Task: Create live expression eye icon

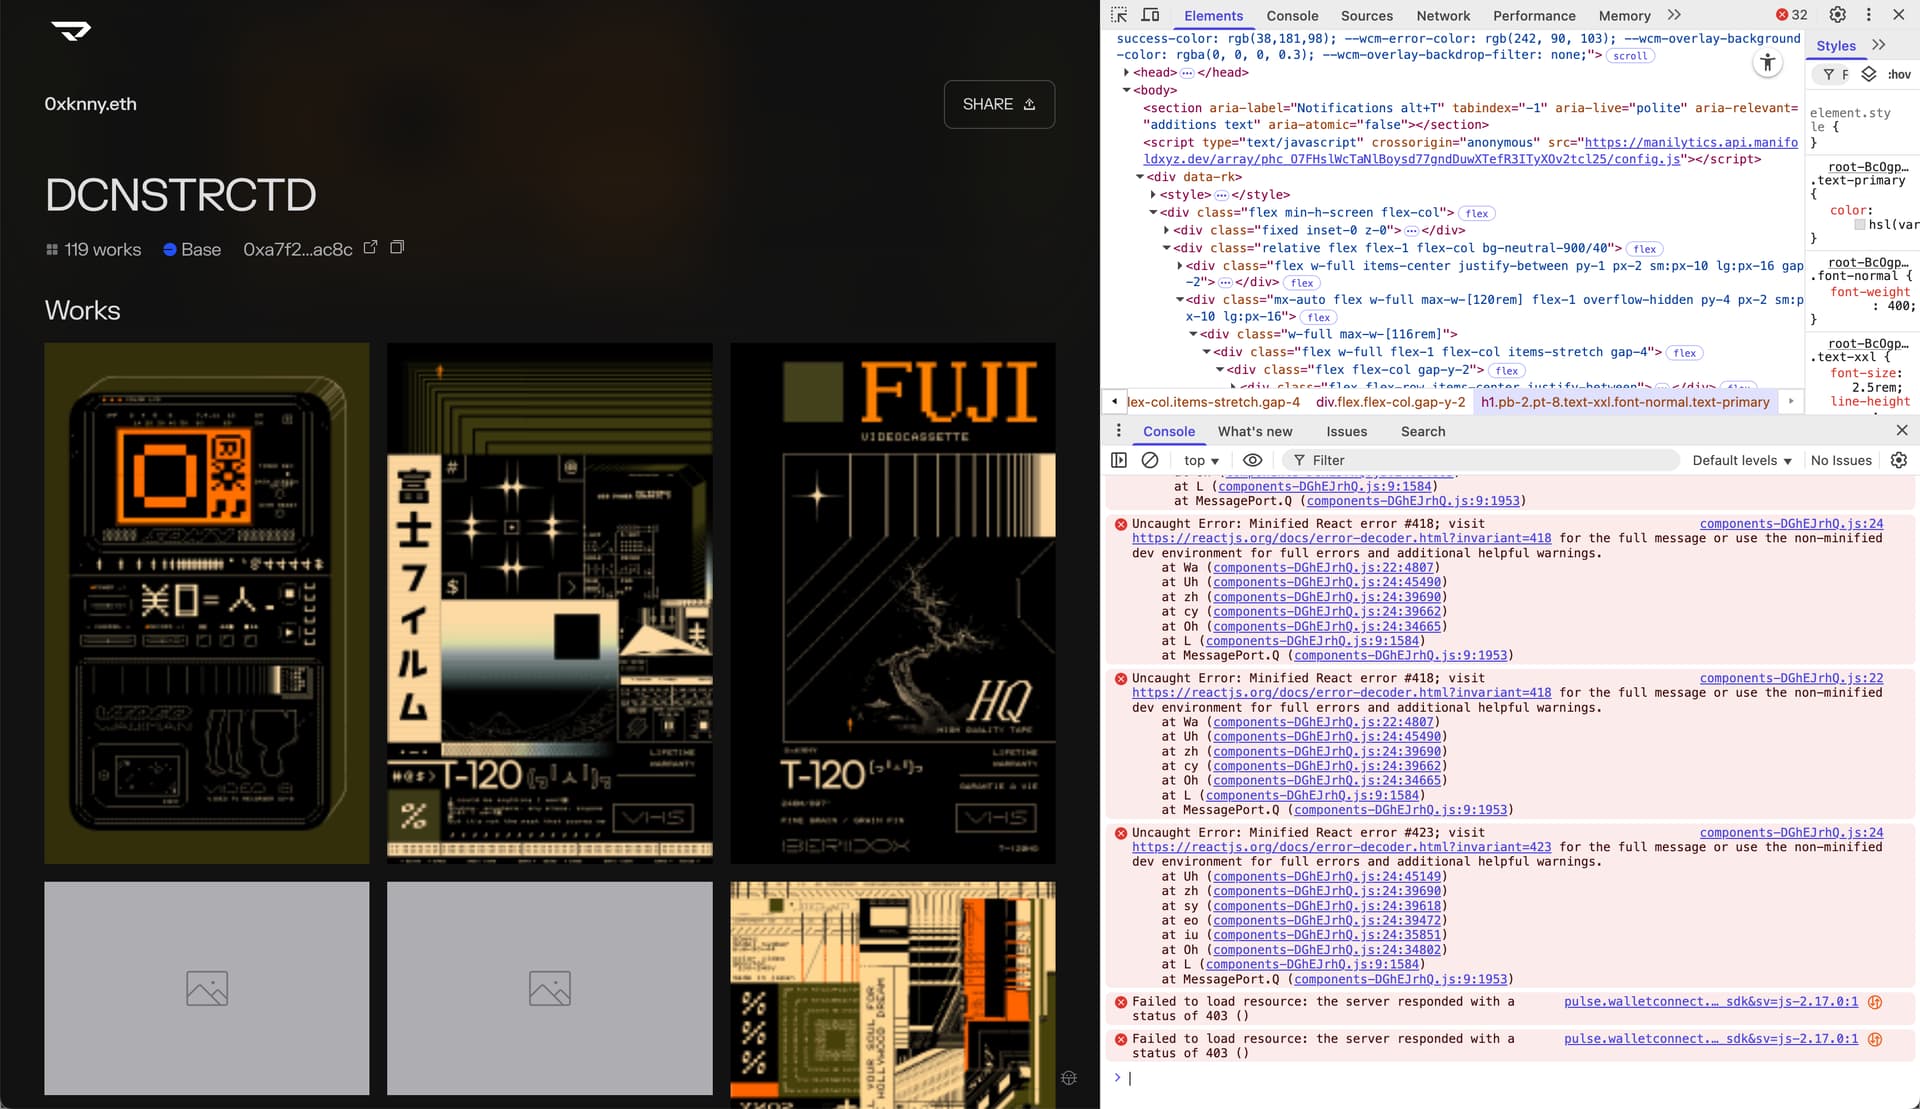Action: [1252, 460]
